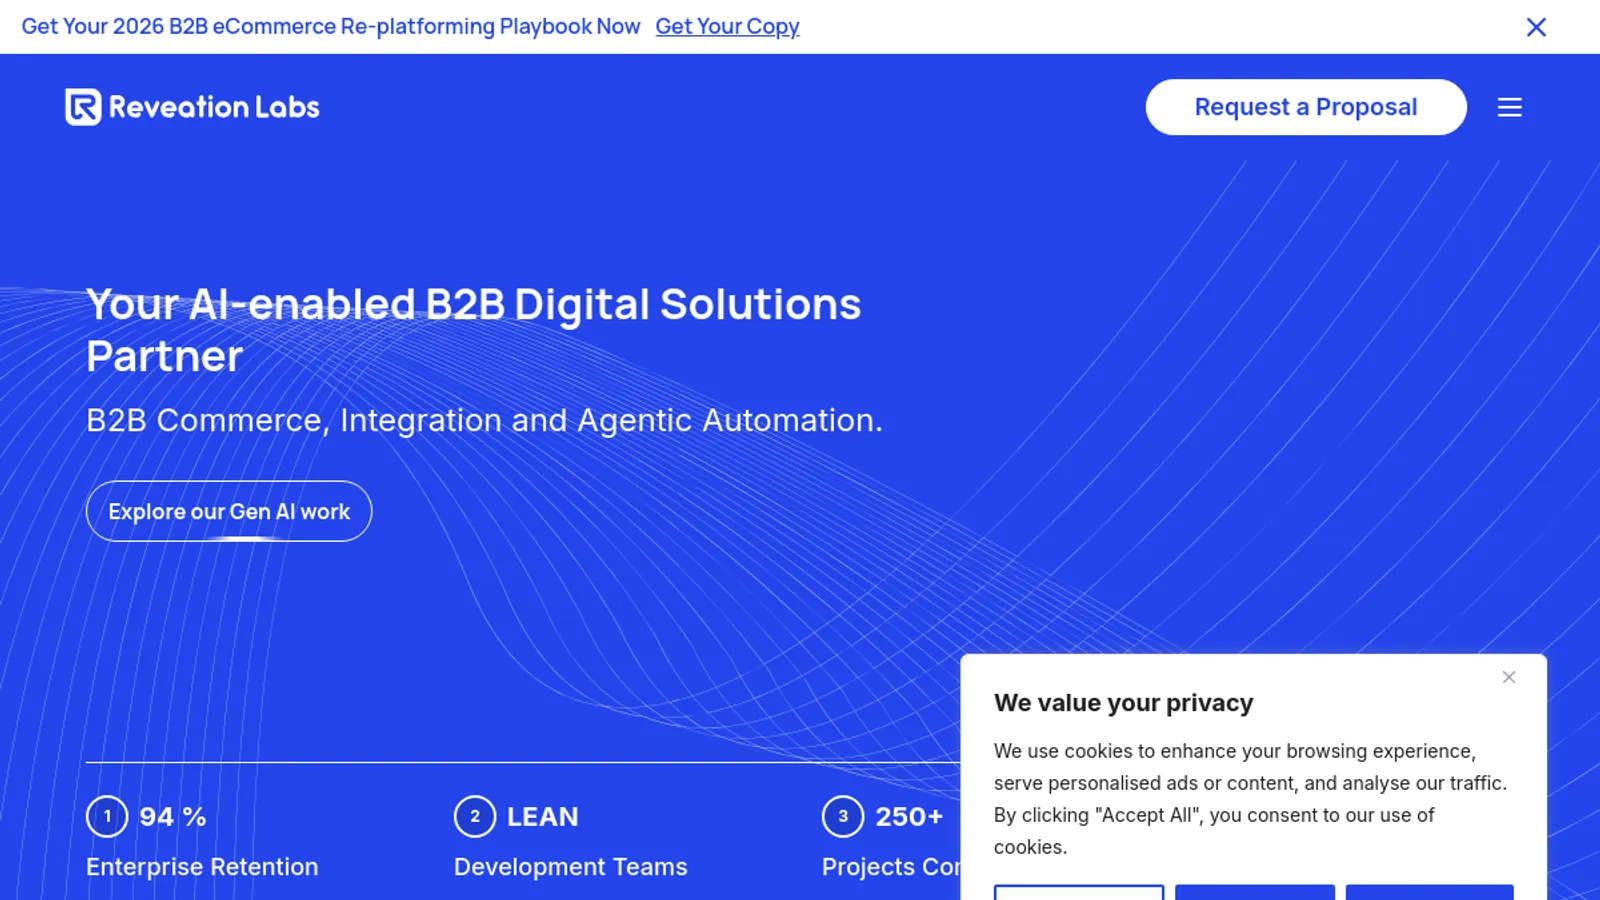Click the Enterprise Retention label
1600x900 pixels.
(202, 867)
